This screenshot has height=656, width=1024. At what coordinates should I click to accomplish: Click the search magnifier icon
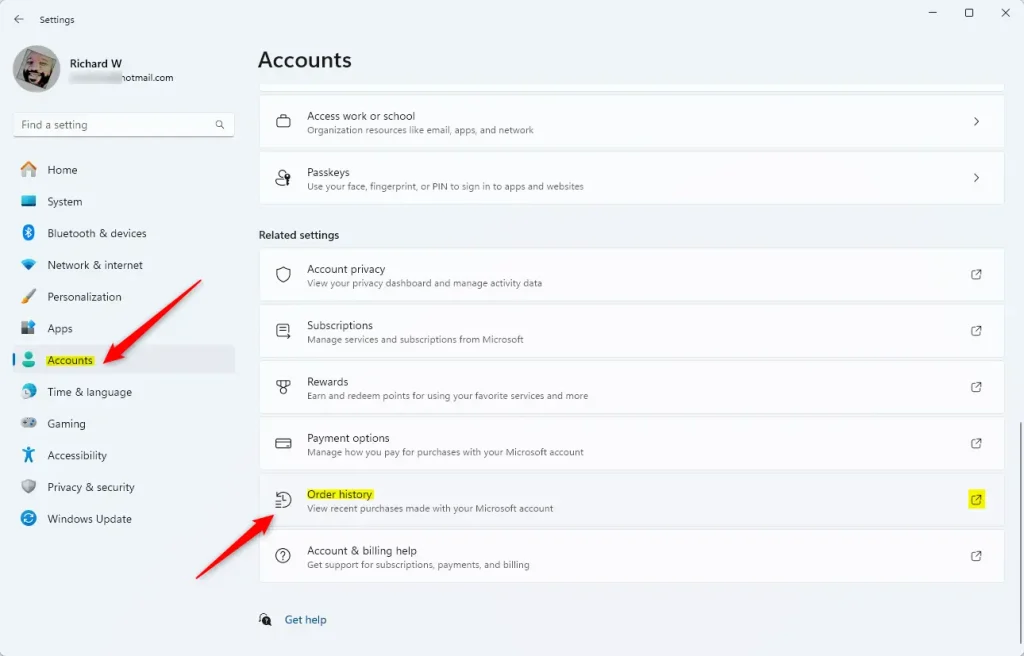click(220, 125)
